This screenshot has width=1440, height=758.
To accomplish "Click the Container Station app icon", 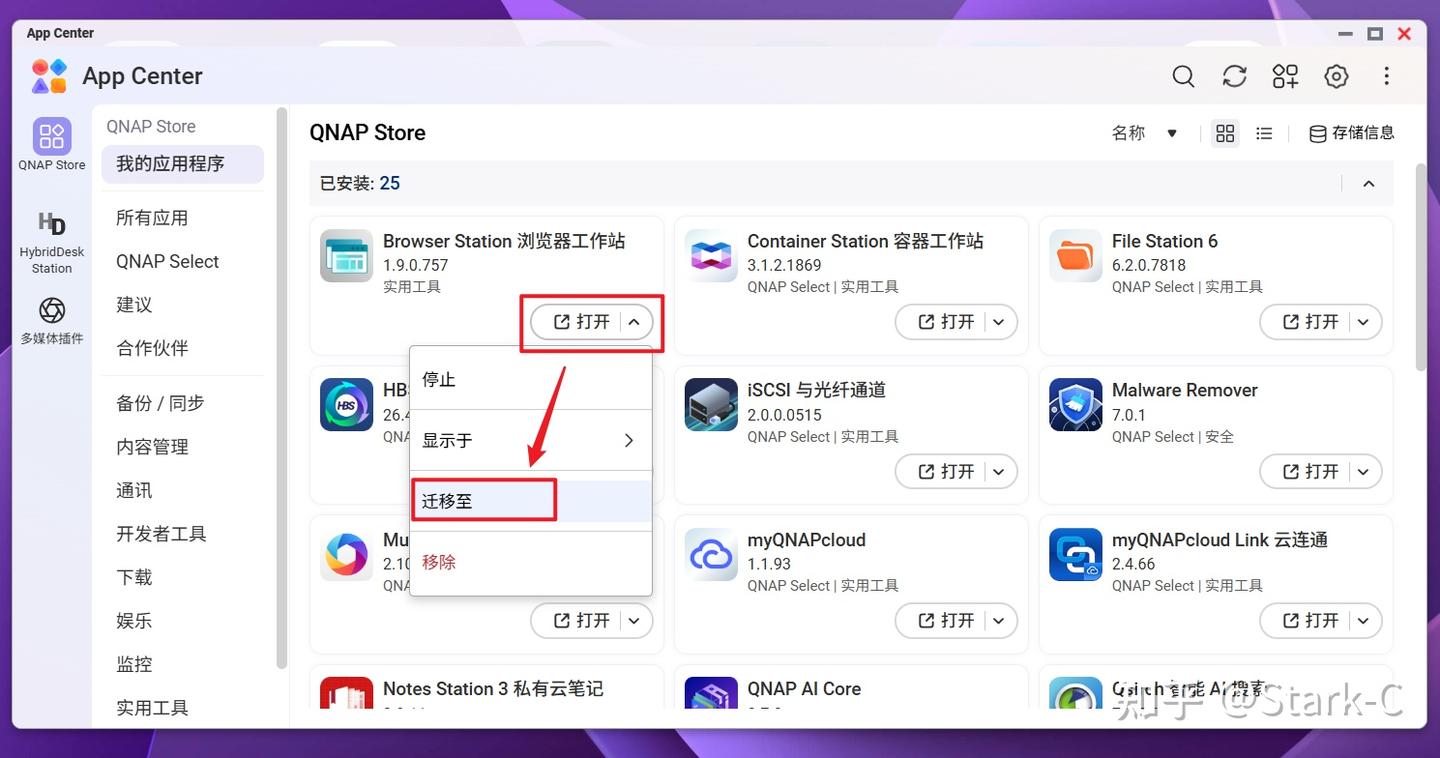I will [x=711, y=256].
